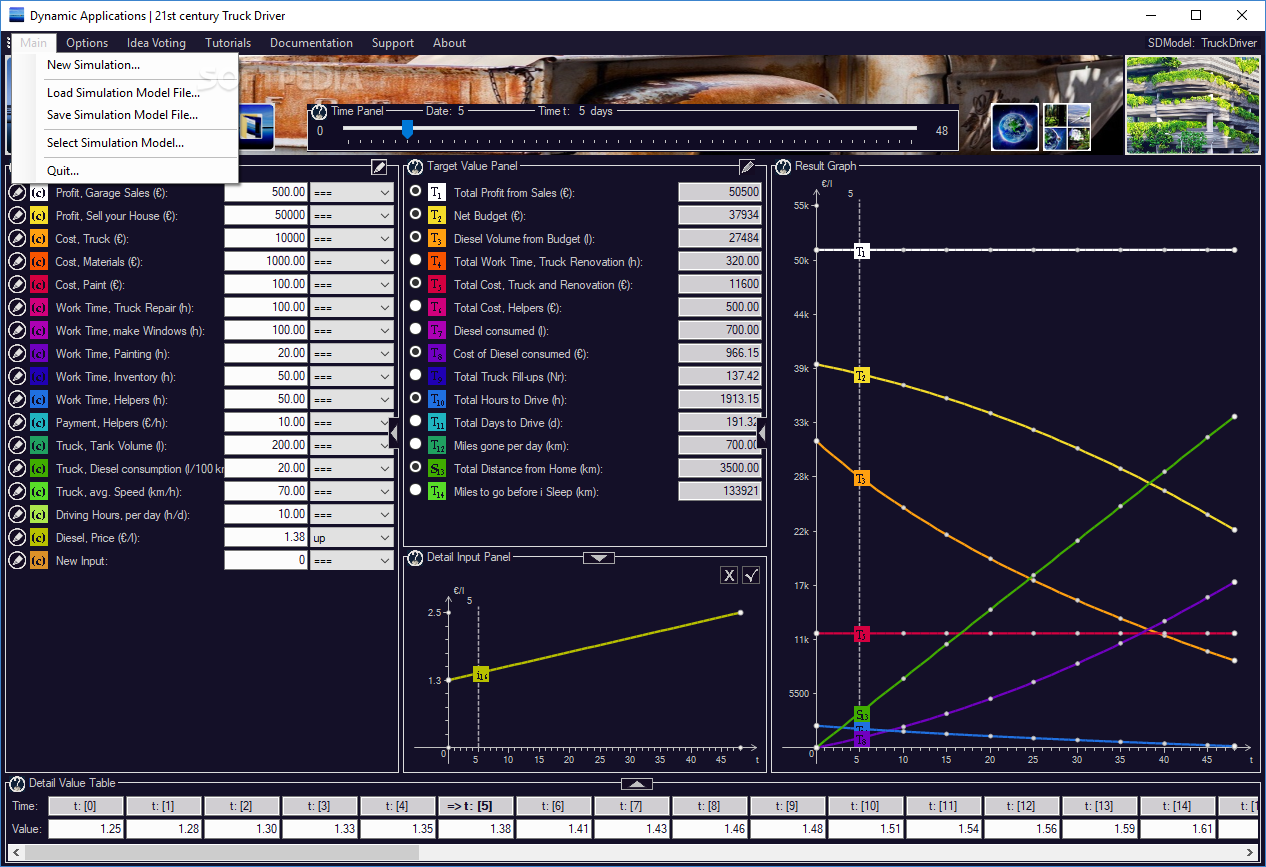Image resolution: width=1266 pixels, height=867 pixels.
Task: Click the T3 icon of Diesel Volume from Budget
Action: click(x=436, y=238)
